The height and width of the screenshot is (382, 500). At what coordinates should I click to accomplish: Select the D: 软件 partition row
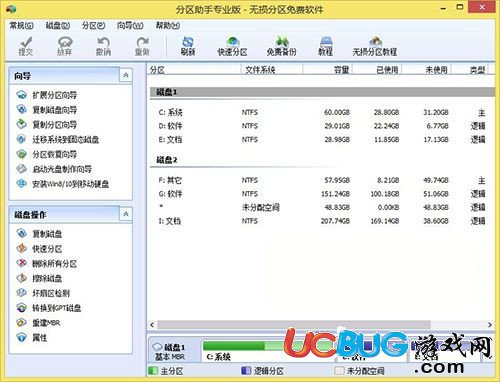(x=322, y=126)
